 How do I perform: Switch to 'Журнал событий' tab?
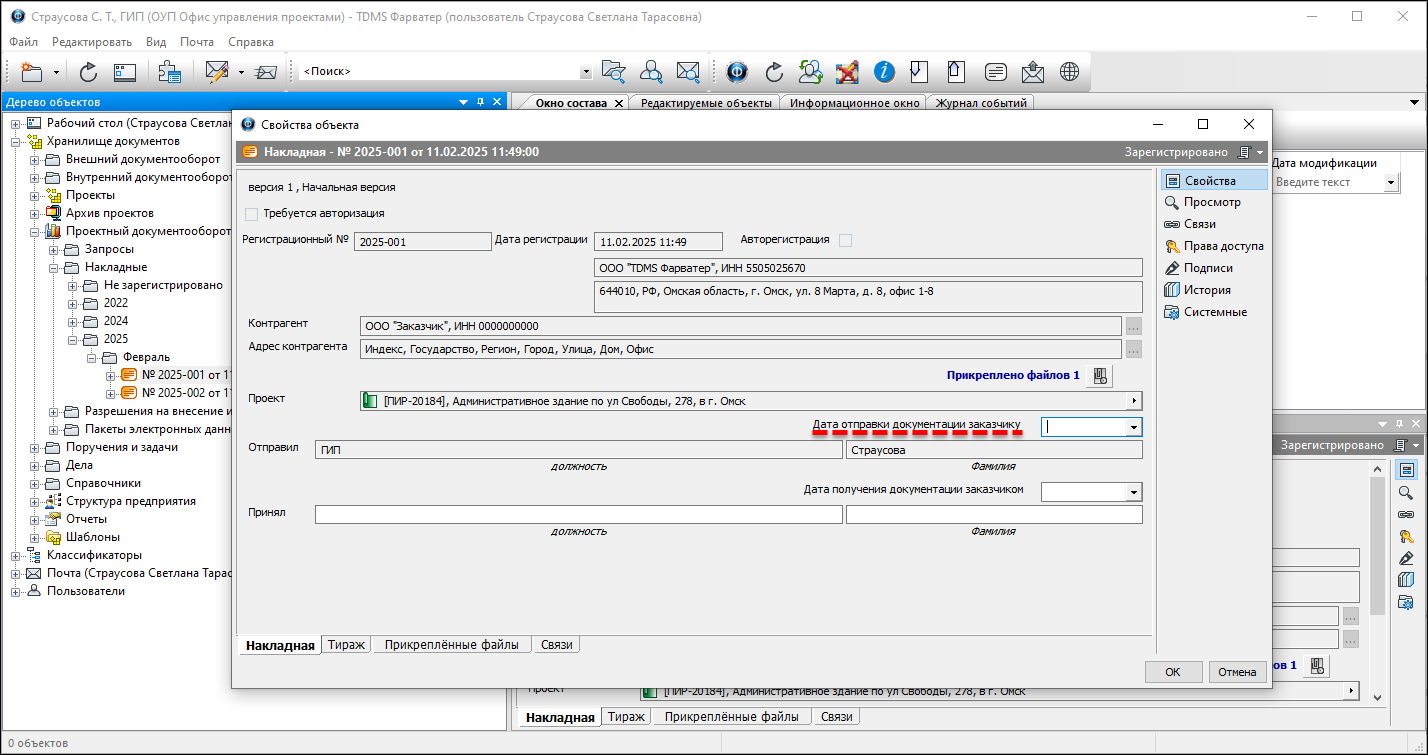click(x=981, y=103)
